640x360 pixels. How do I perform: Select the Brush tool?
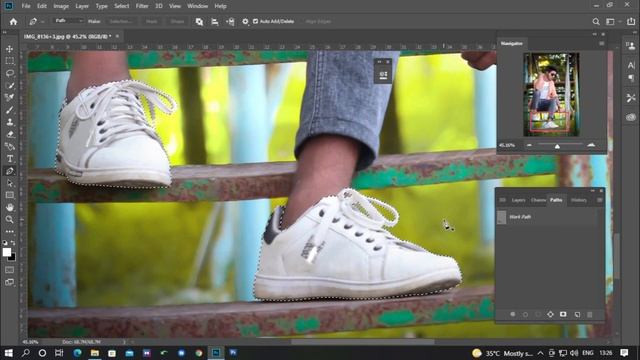point(10,110)
